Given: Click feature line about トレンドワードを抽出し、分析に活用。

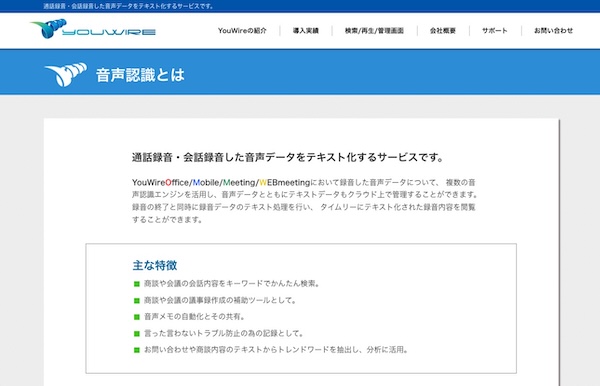Looking at the screenshot, I should 276,350.
